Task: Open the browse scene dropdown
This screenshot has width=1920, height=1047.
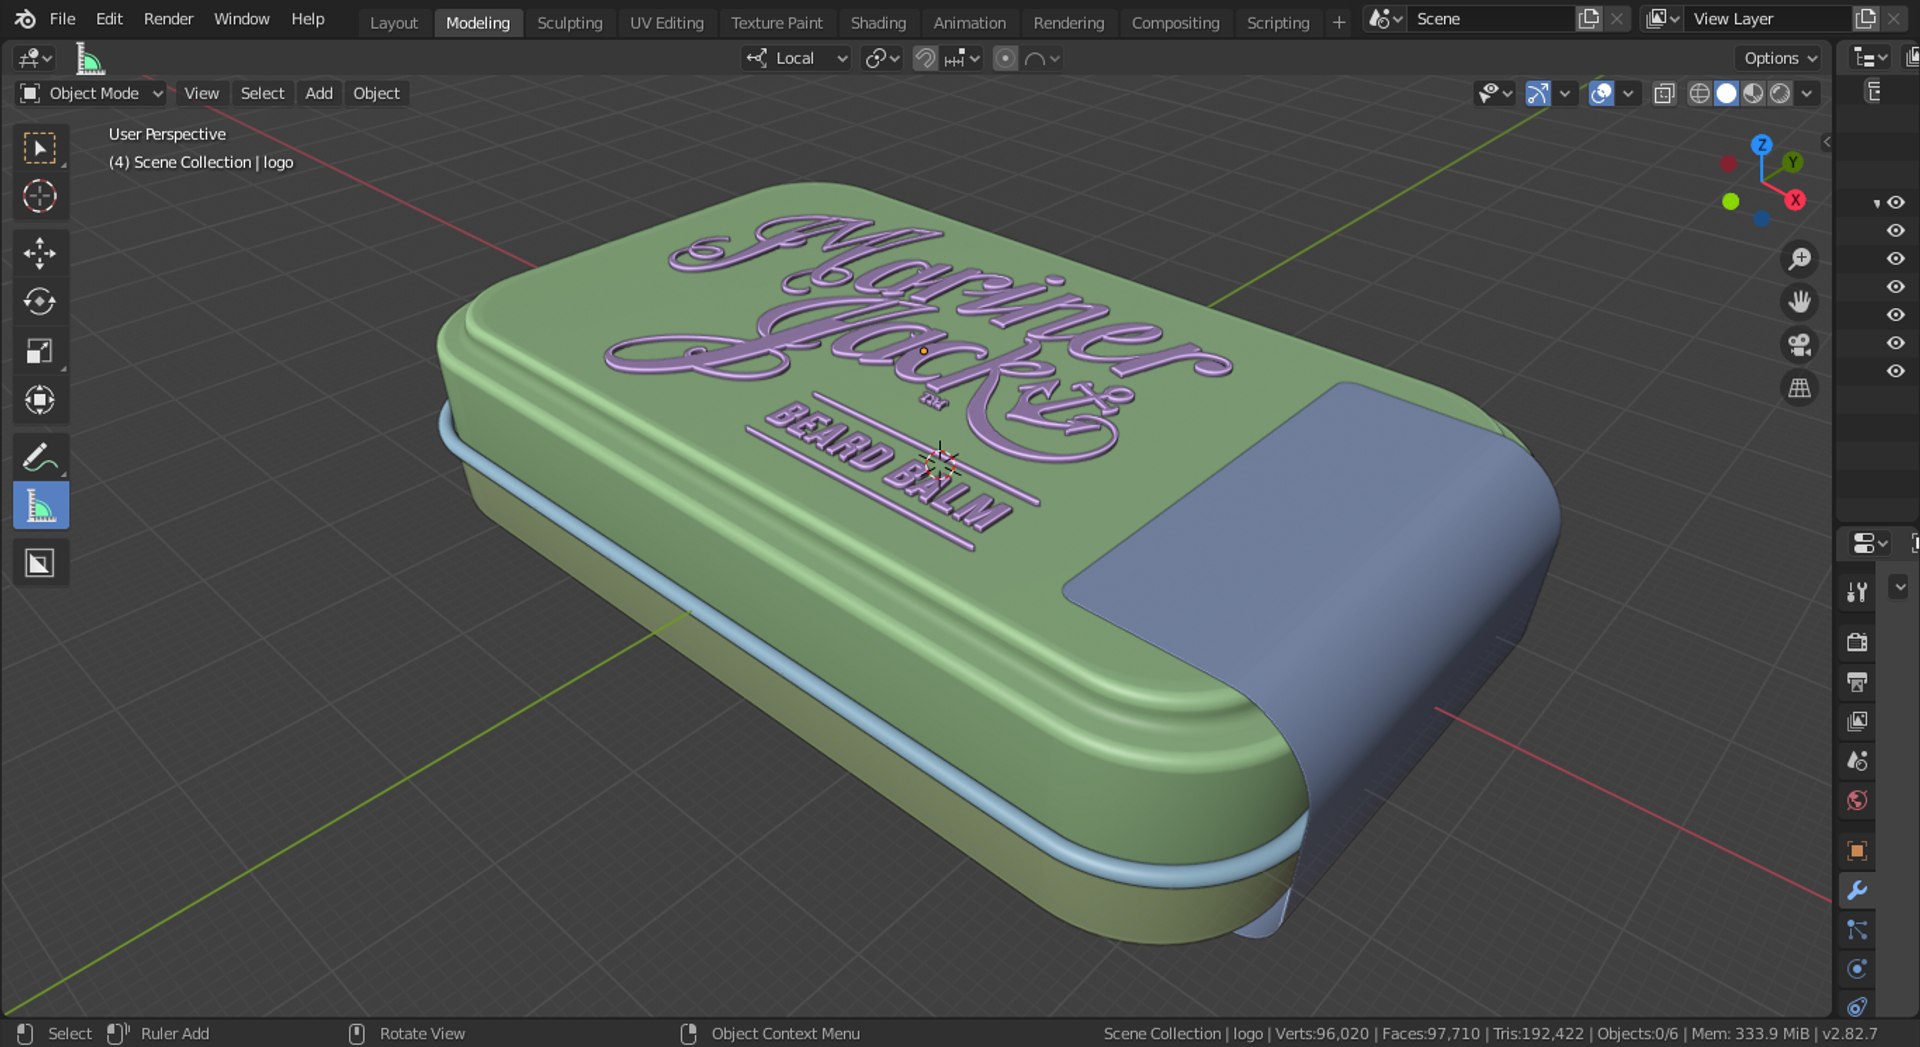Action: click(1386, 19)
